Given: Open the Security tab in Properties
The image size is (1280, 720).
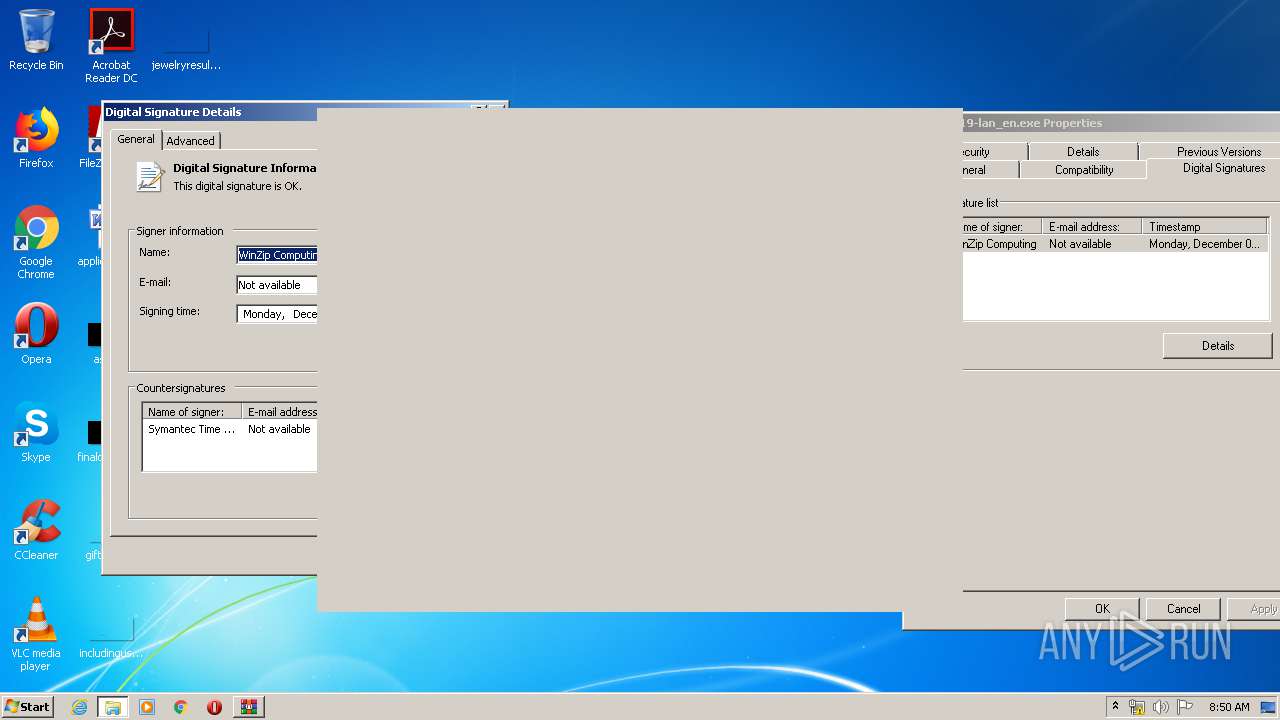Looking at the screenshot, I should click(x=994, y=152).
